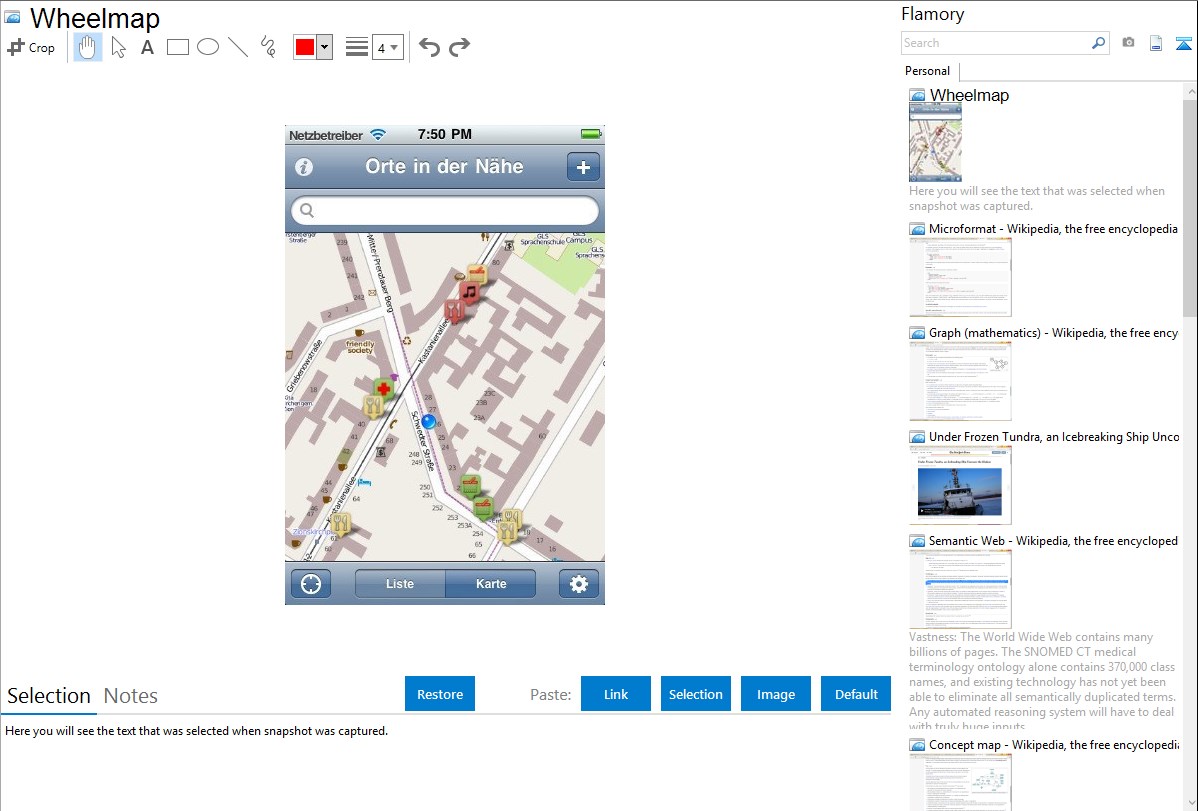This screenshot has height=811, width=1198.
Task: Click the red music venue marker
Action: tap(469, 292)
